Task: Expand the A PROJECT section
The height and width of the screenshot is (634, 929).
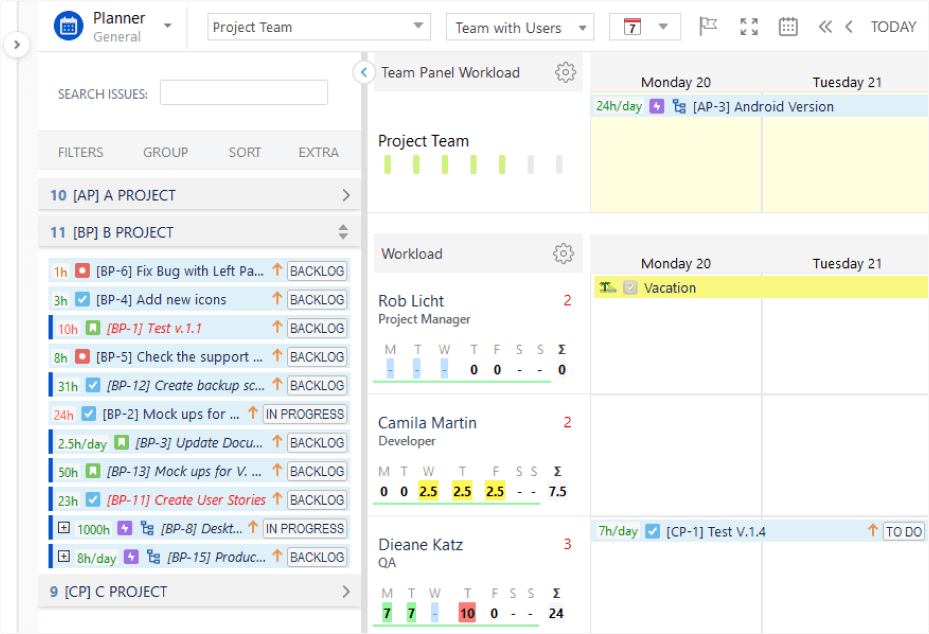Action: tap(344, 196)
